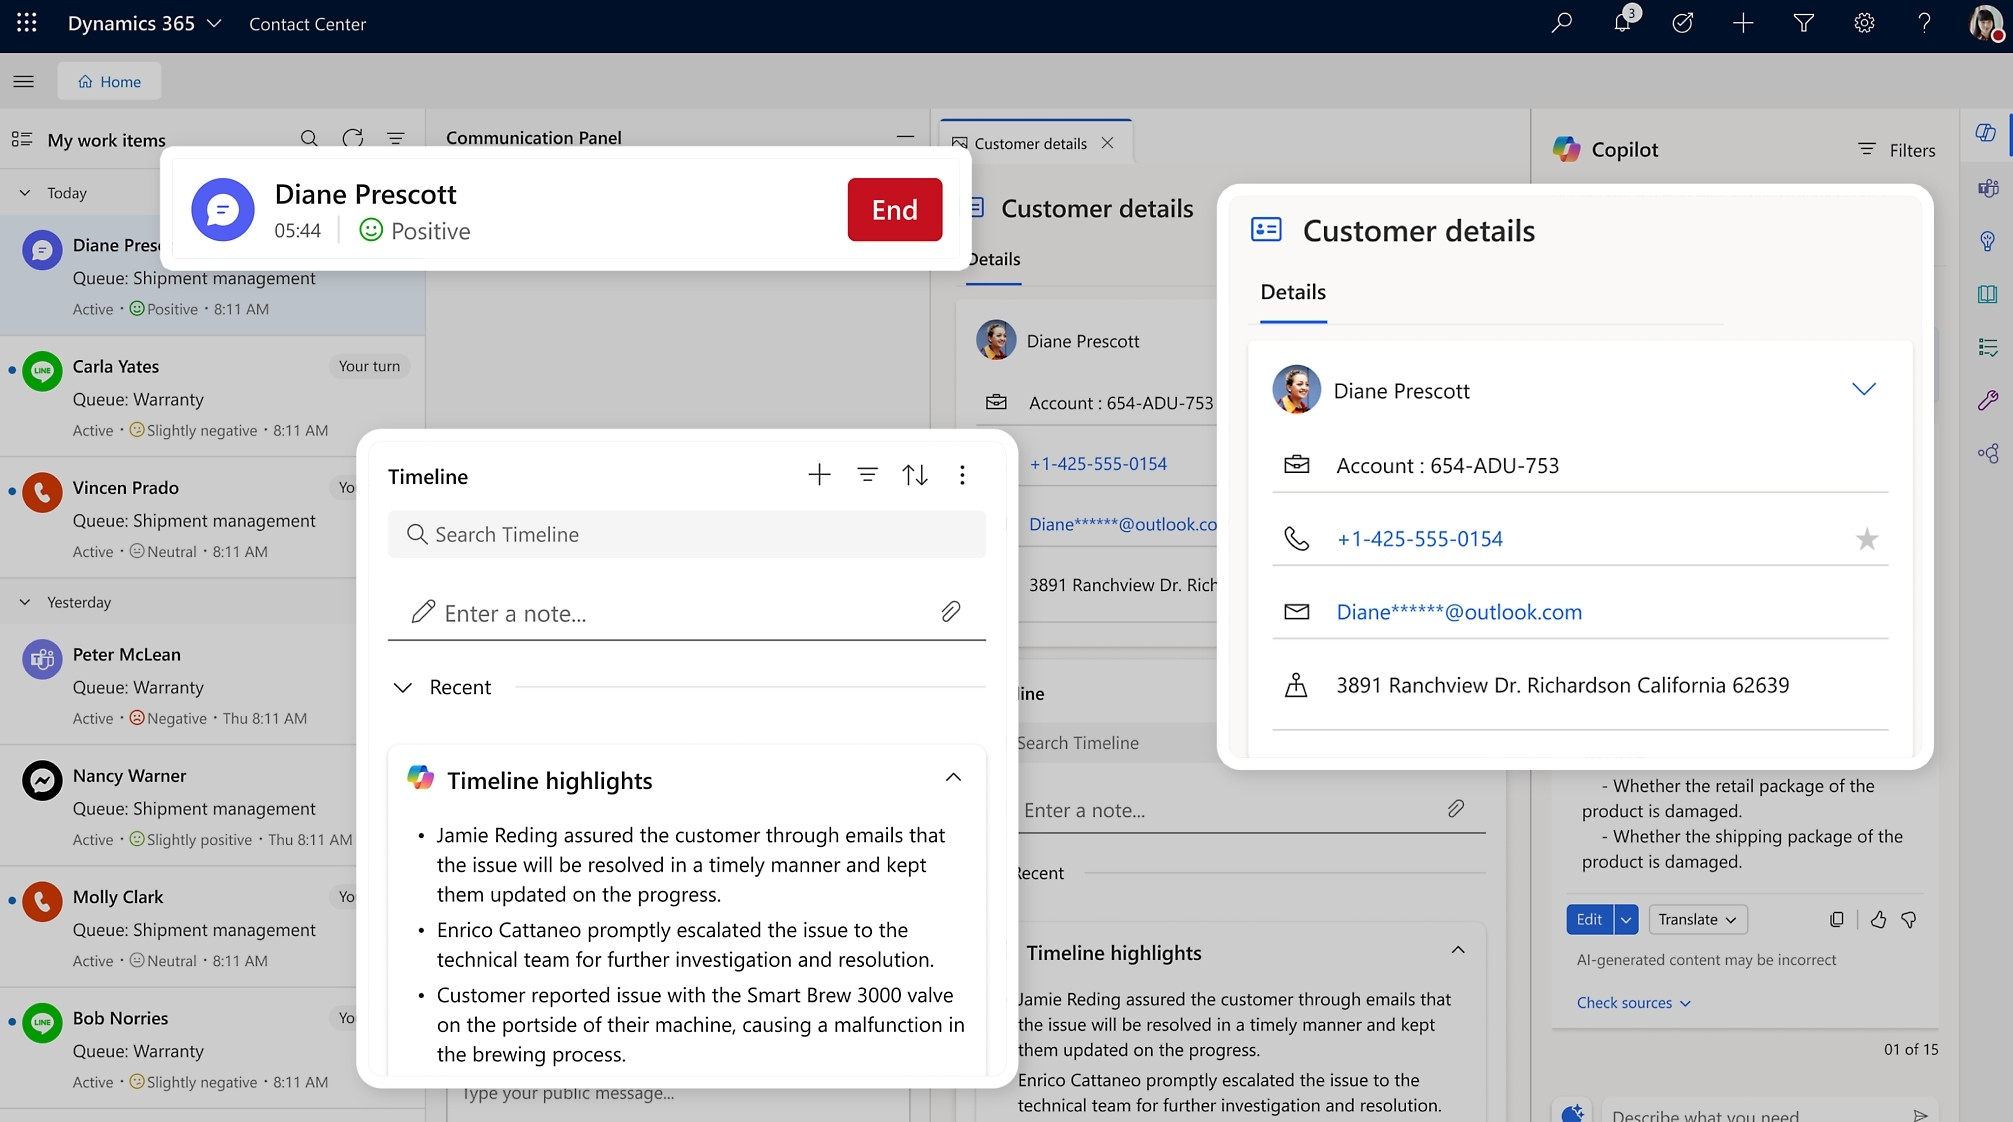Toggle sentiment indicator for Carla Yates
This screenshot has height=1122, width=2013.
[x=140, y=430]
